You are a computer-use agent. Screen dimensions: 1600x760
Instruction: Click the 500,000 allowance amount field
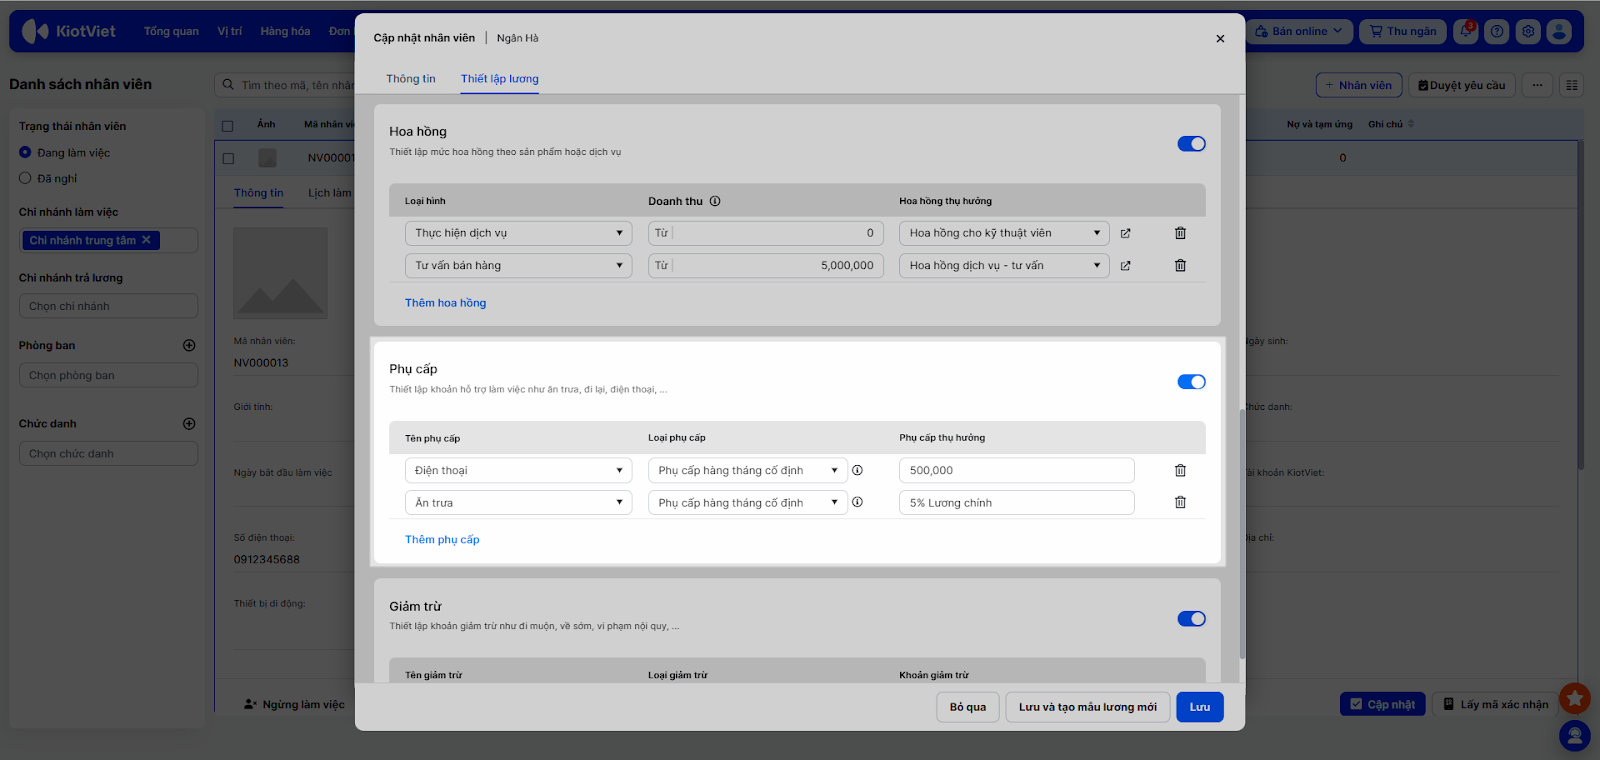pos(1016,471)
